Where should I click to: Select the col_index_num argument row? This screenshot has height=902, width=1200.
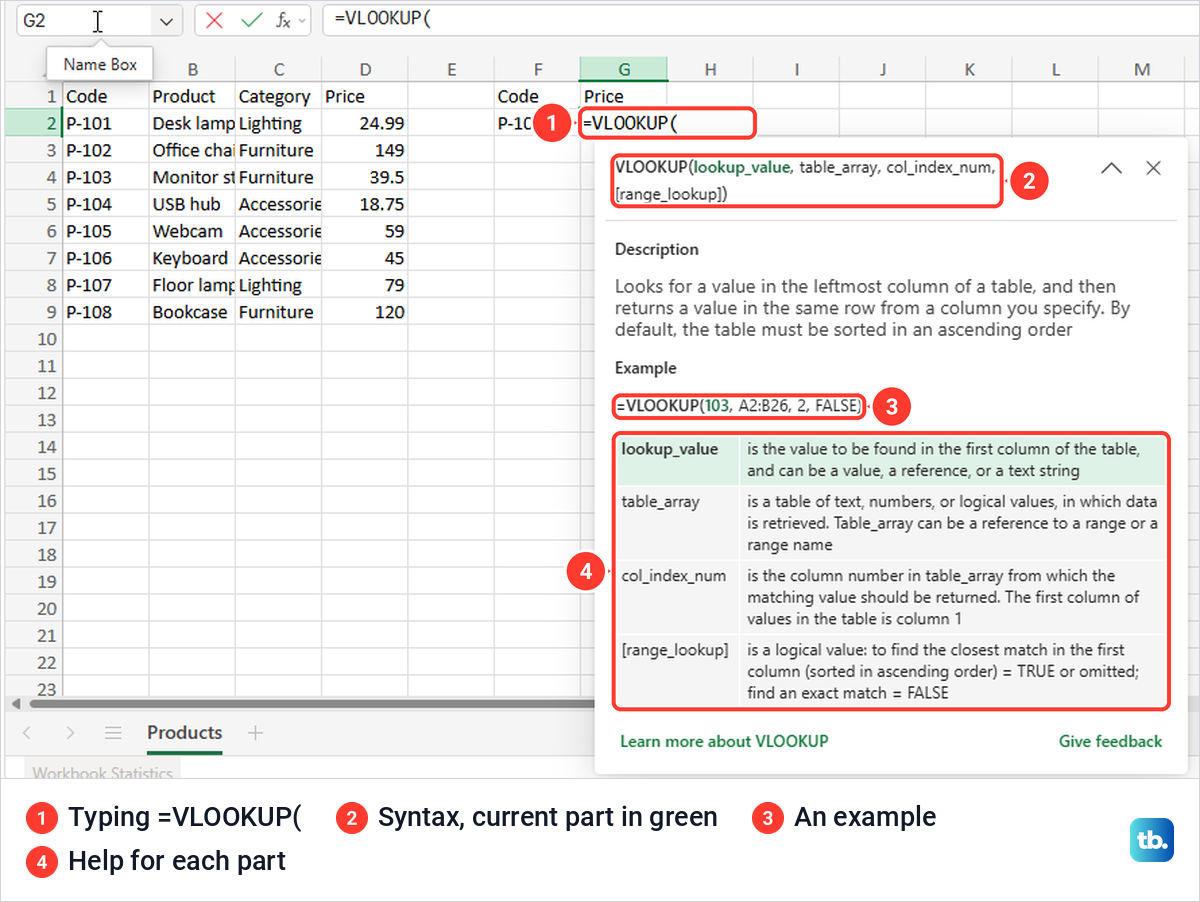point(890,597)
